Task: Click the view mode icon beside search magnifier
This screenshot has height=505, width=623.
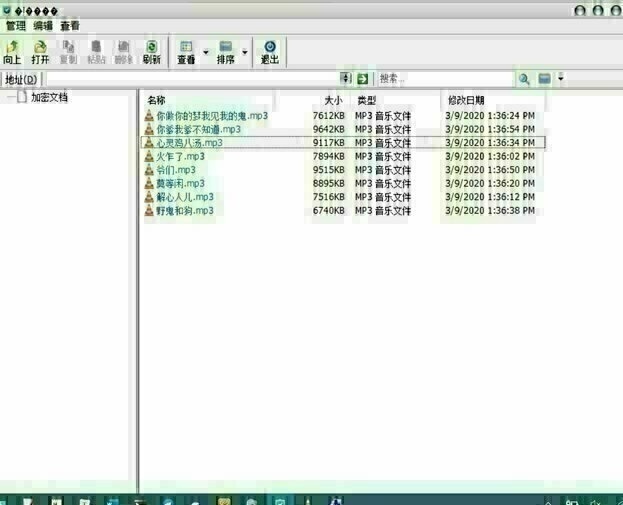Action: click(544, 79)
